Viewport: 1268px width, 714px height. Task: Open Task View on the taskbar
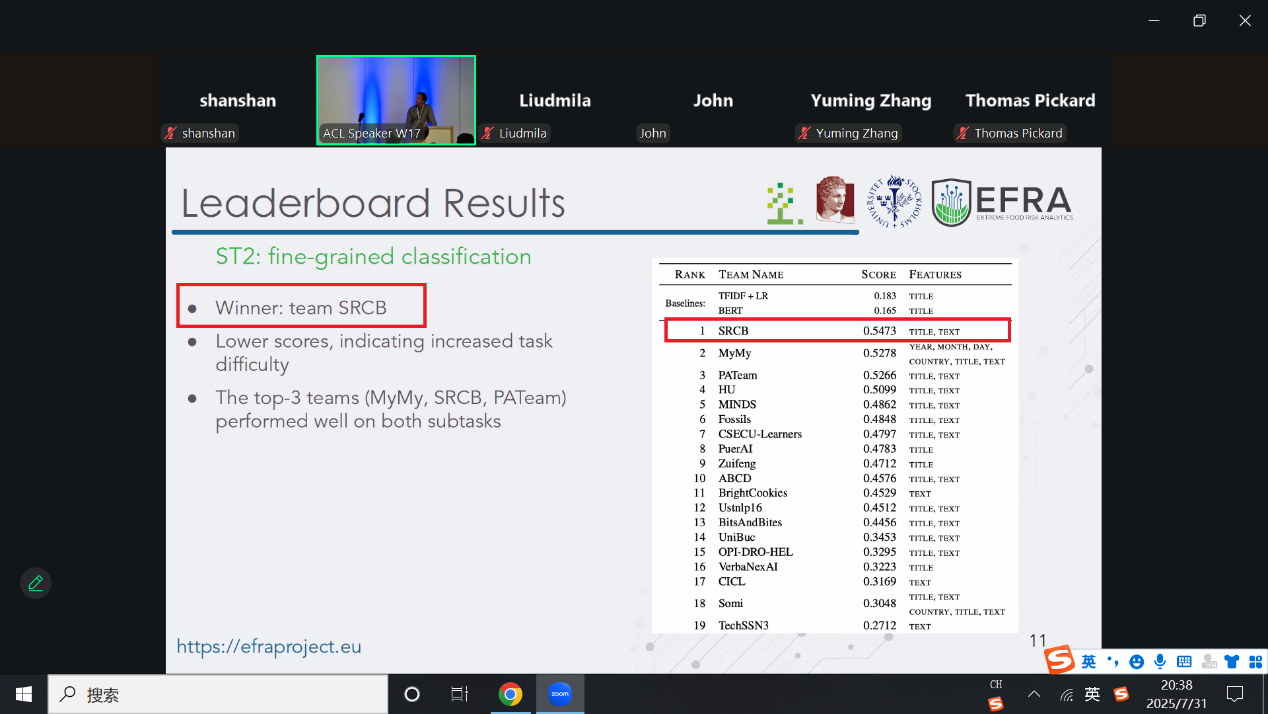460,694
